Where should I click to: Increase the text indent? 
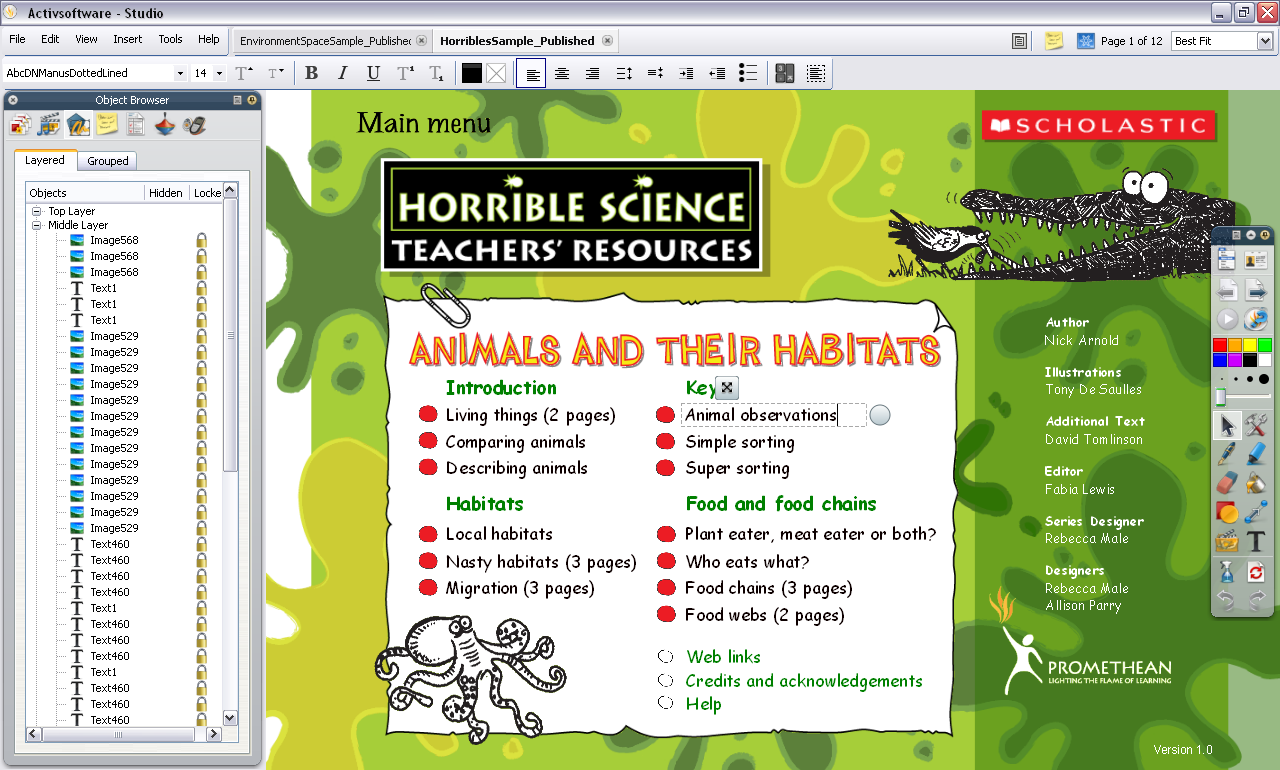coord(686,73)
